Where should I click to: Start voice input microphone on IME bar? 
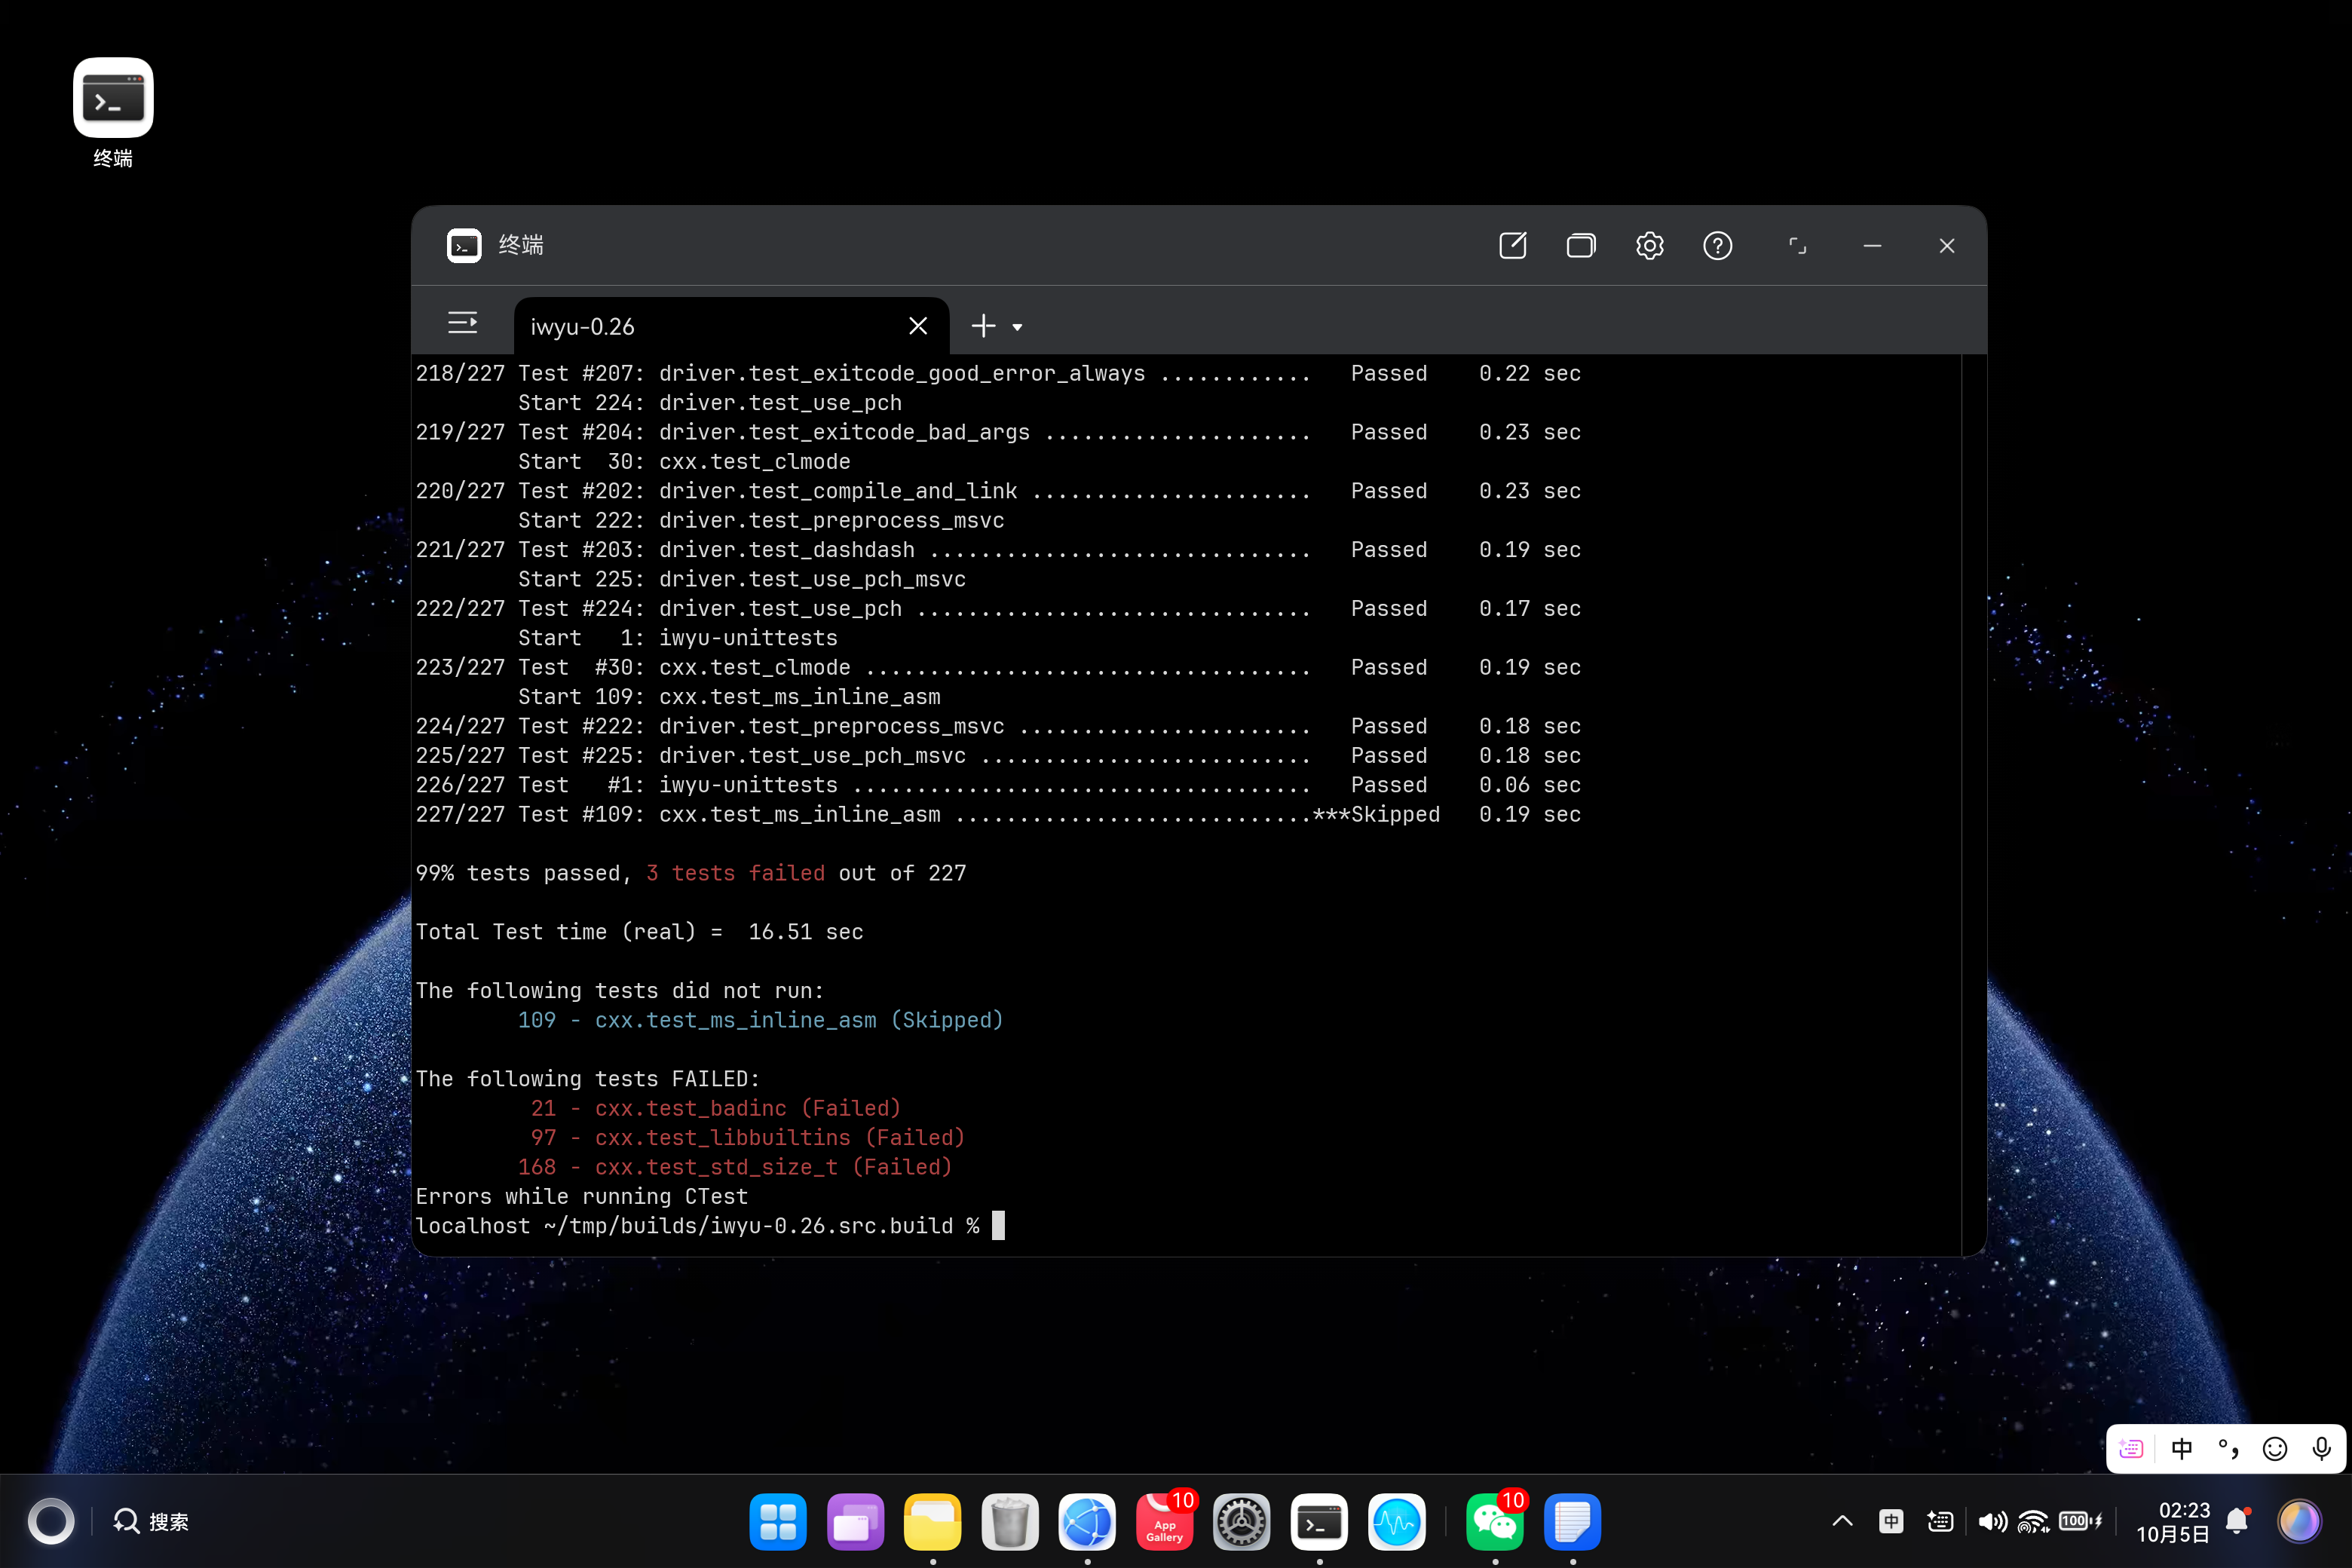point(2322,1448)
